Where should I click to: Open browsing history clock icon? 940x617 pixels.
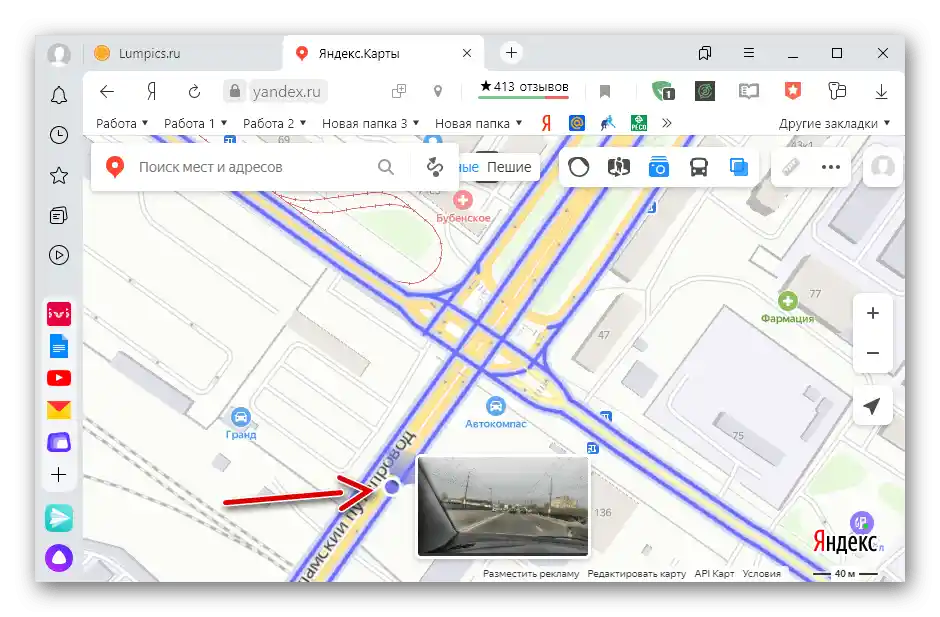click(59, 135)
